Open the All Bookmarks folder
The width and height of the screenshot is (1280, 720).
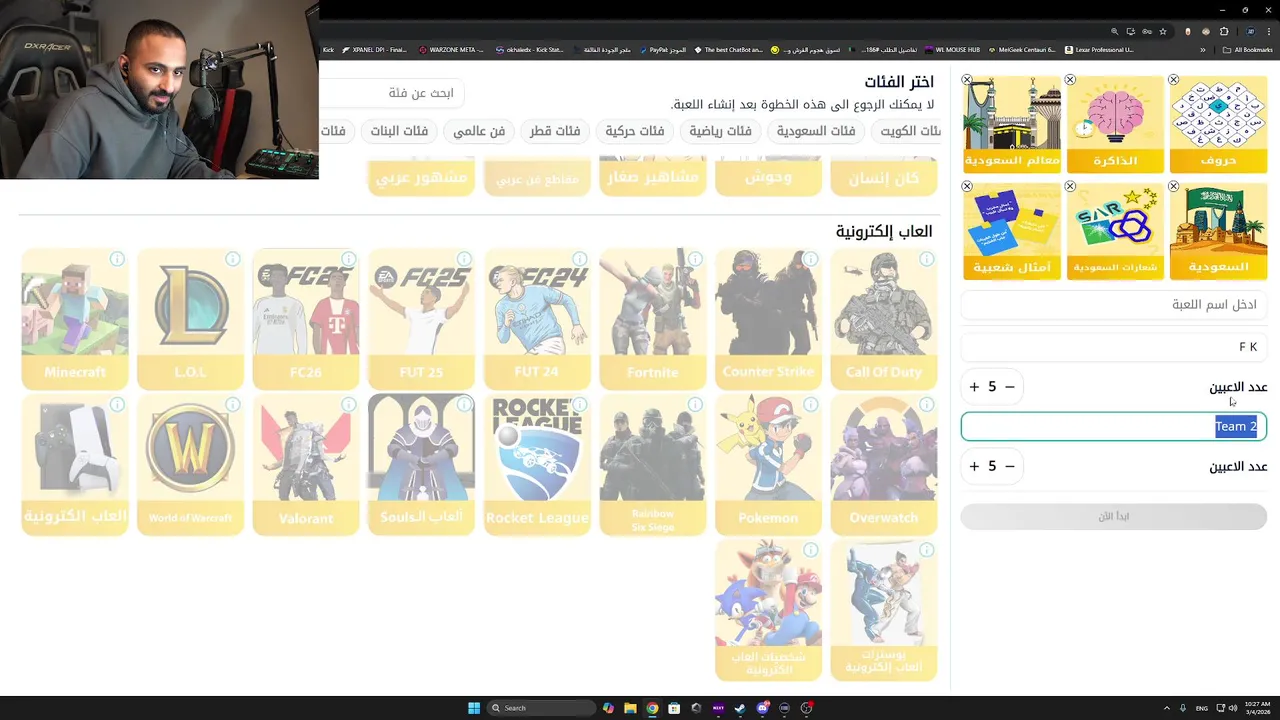(1248, 49)
